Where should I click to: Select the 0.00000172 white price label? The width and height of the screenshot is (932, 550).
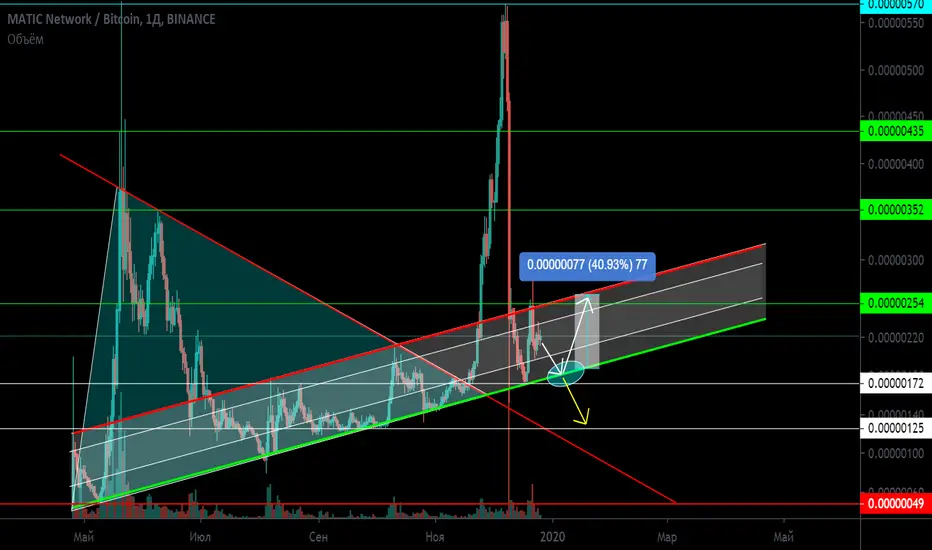tap(896, 384)
